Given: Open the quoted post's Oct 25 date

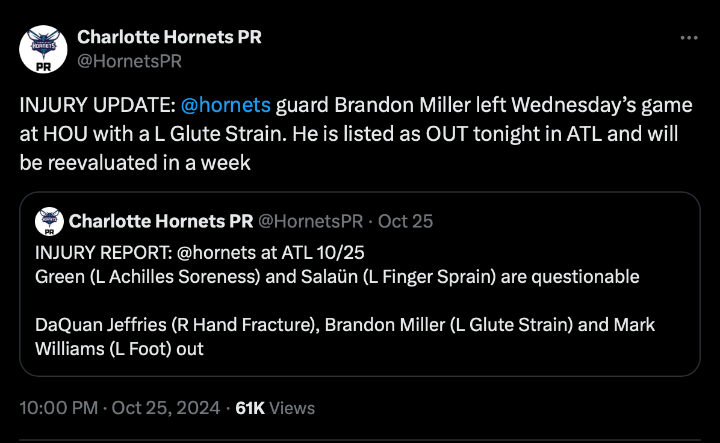Looking at the screenshot, I should tap(407, 221).
